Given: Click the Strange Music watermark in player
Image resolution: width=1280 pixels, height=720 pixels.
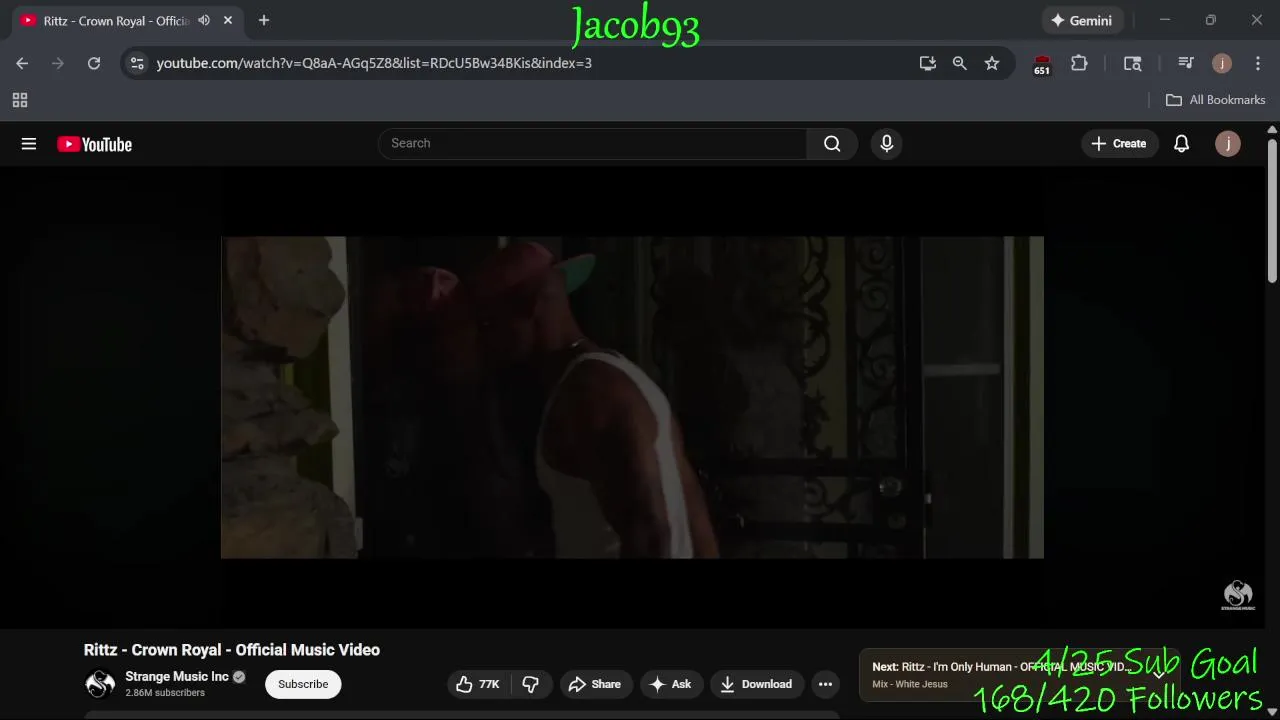Looking at the screenshot, I should click(1238, 595).
